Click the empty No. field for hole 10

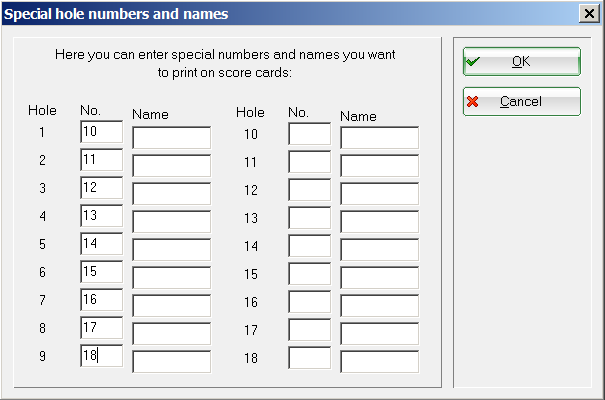(309, 134)
